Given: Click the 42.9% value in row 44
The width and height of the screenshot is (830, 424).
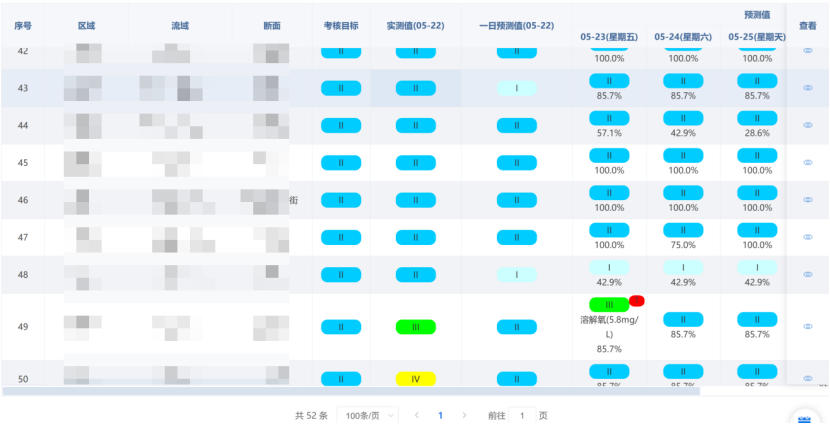Looking at the screenshot, I should (683, 133).
